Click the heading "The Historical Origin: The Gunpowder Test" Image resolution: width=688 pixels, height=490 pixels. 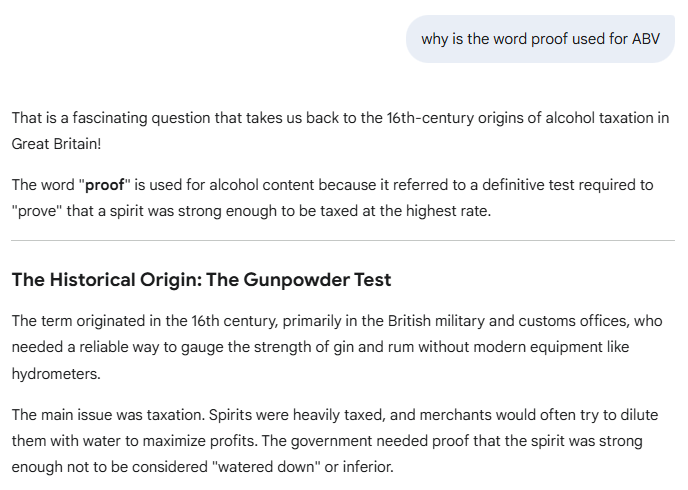201,280
